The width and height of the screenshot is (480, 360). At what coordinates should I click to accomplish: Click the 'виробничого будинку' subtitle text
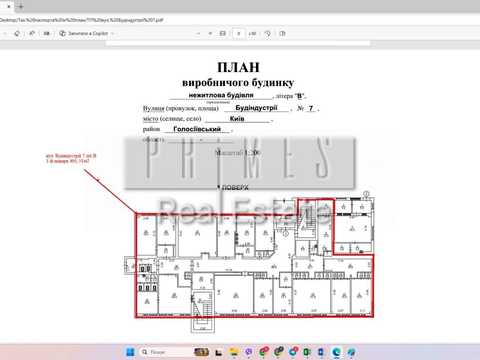pos(238,83)
